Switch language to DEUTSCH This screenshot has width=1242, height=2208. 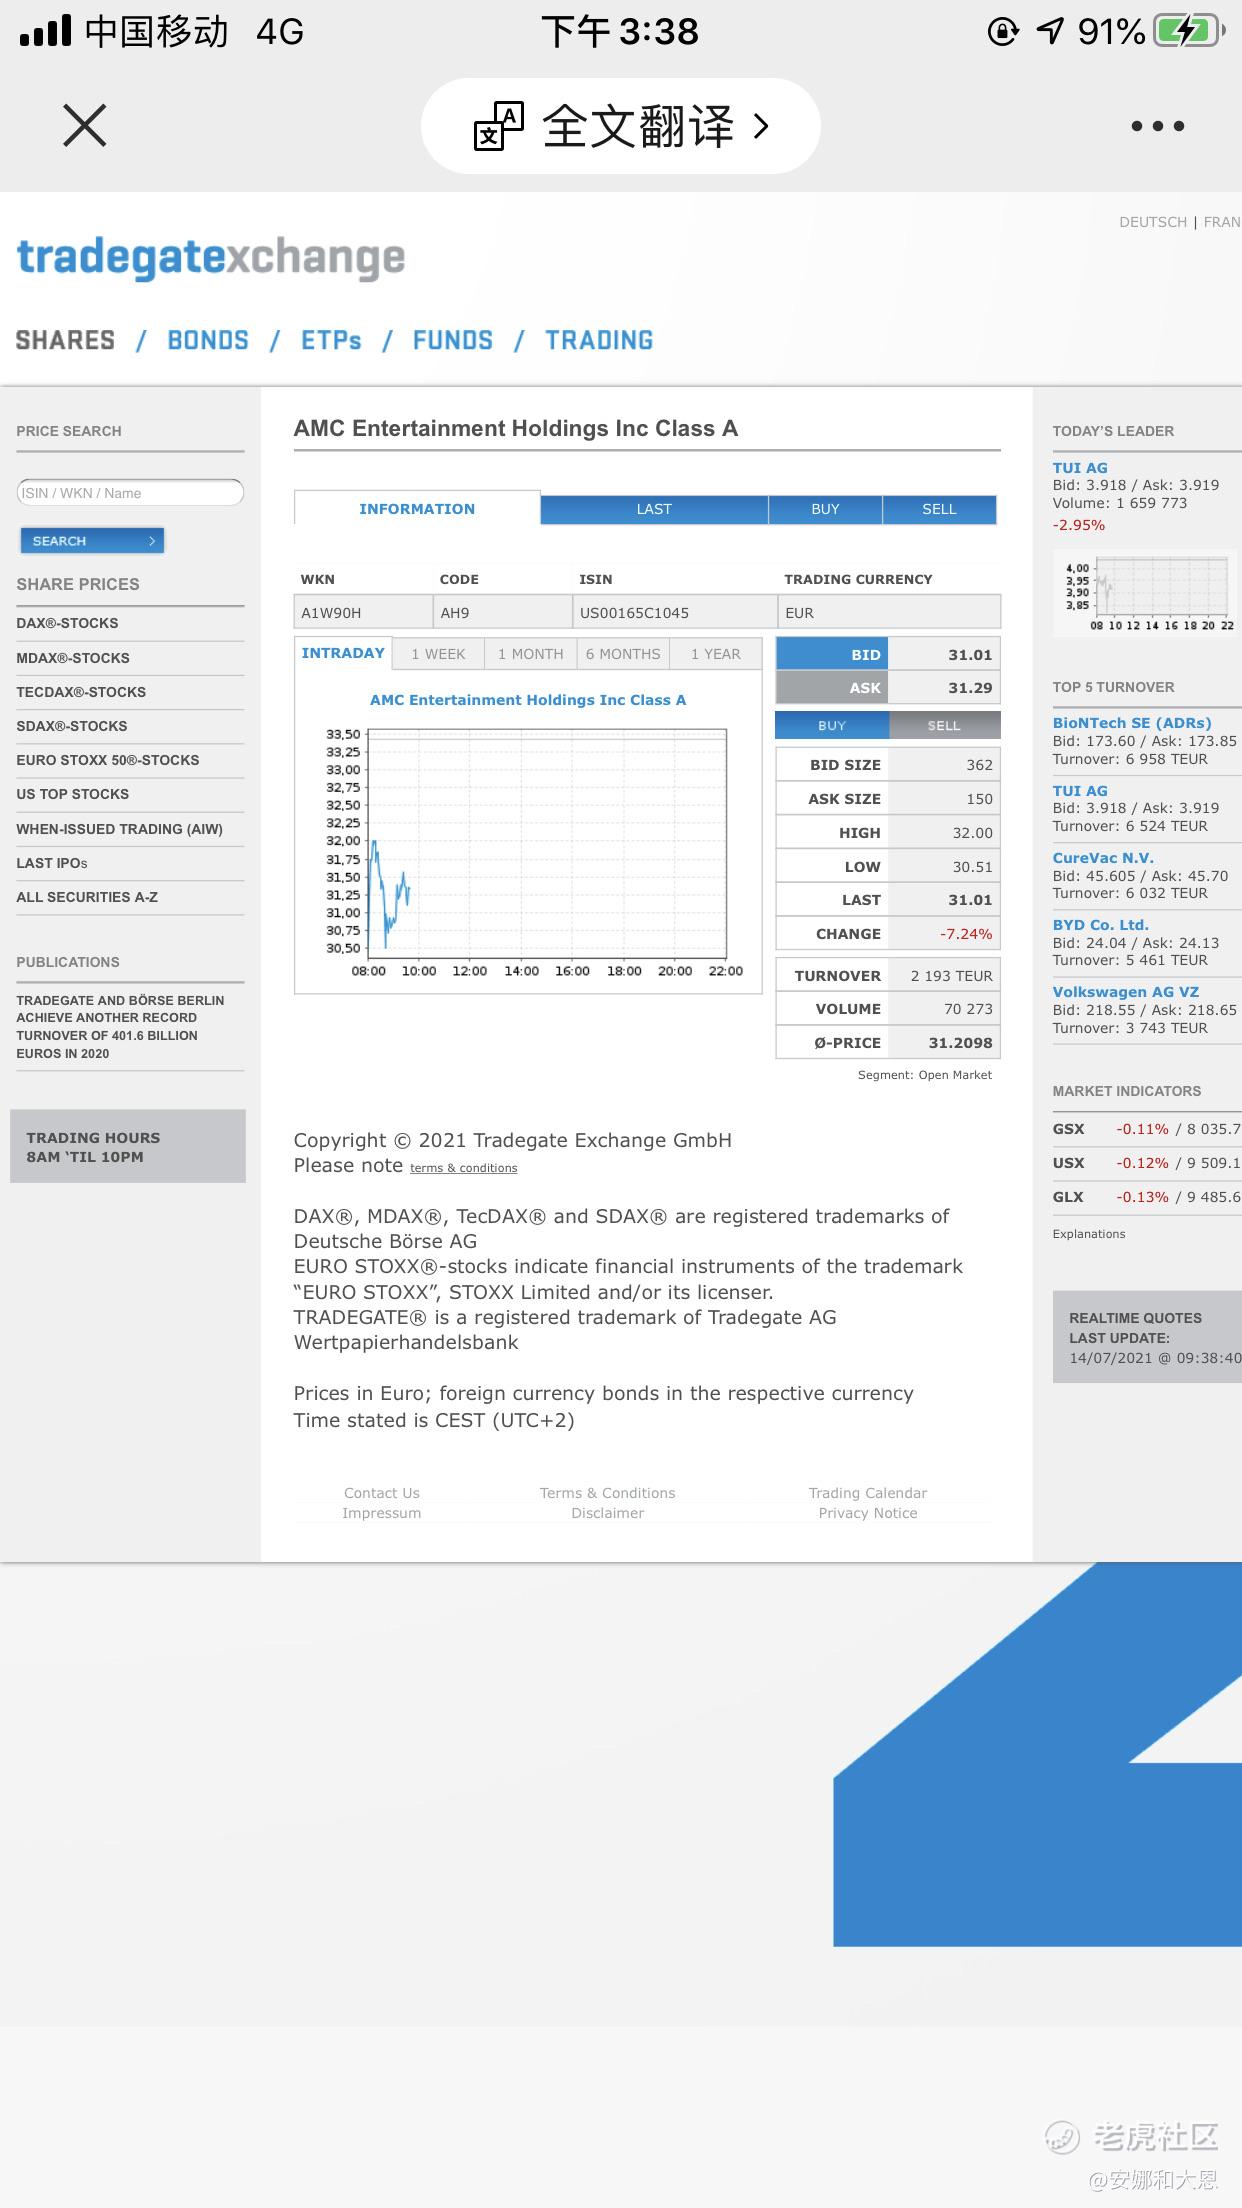(x=1153, y=222)
